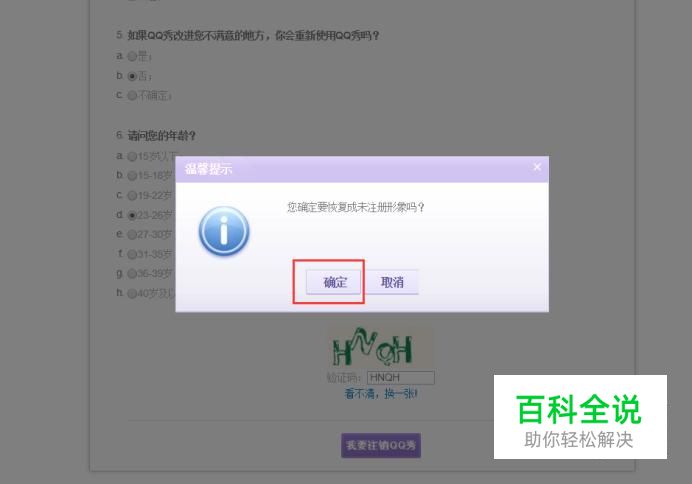Viewport: 692px width, 484px height.
Task: Click the 我要注销QQ秀 button
Action: pos(381,445)
